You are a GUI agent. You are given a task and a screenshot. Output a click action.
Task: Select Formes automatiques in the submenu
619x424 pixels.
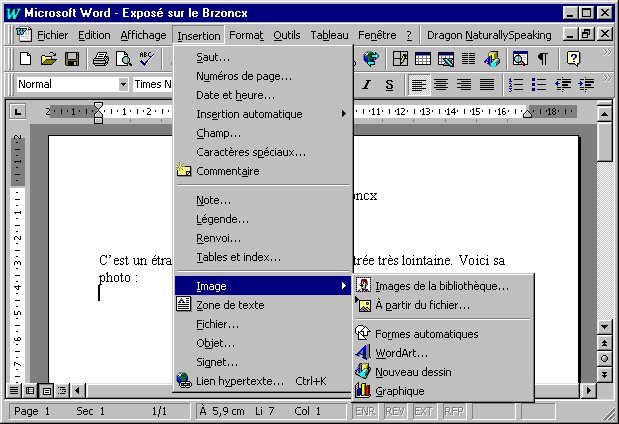pos(443,334)
